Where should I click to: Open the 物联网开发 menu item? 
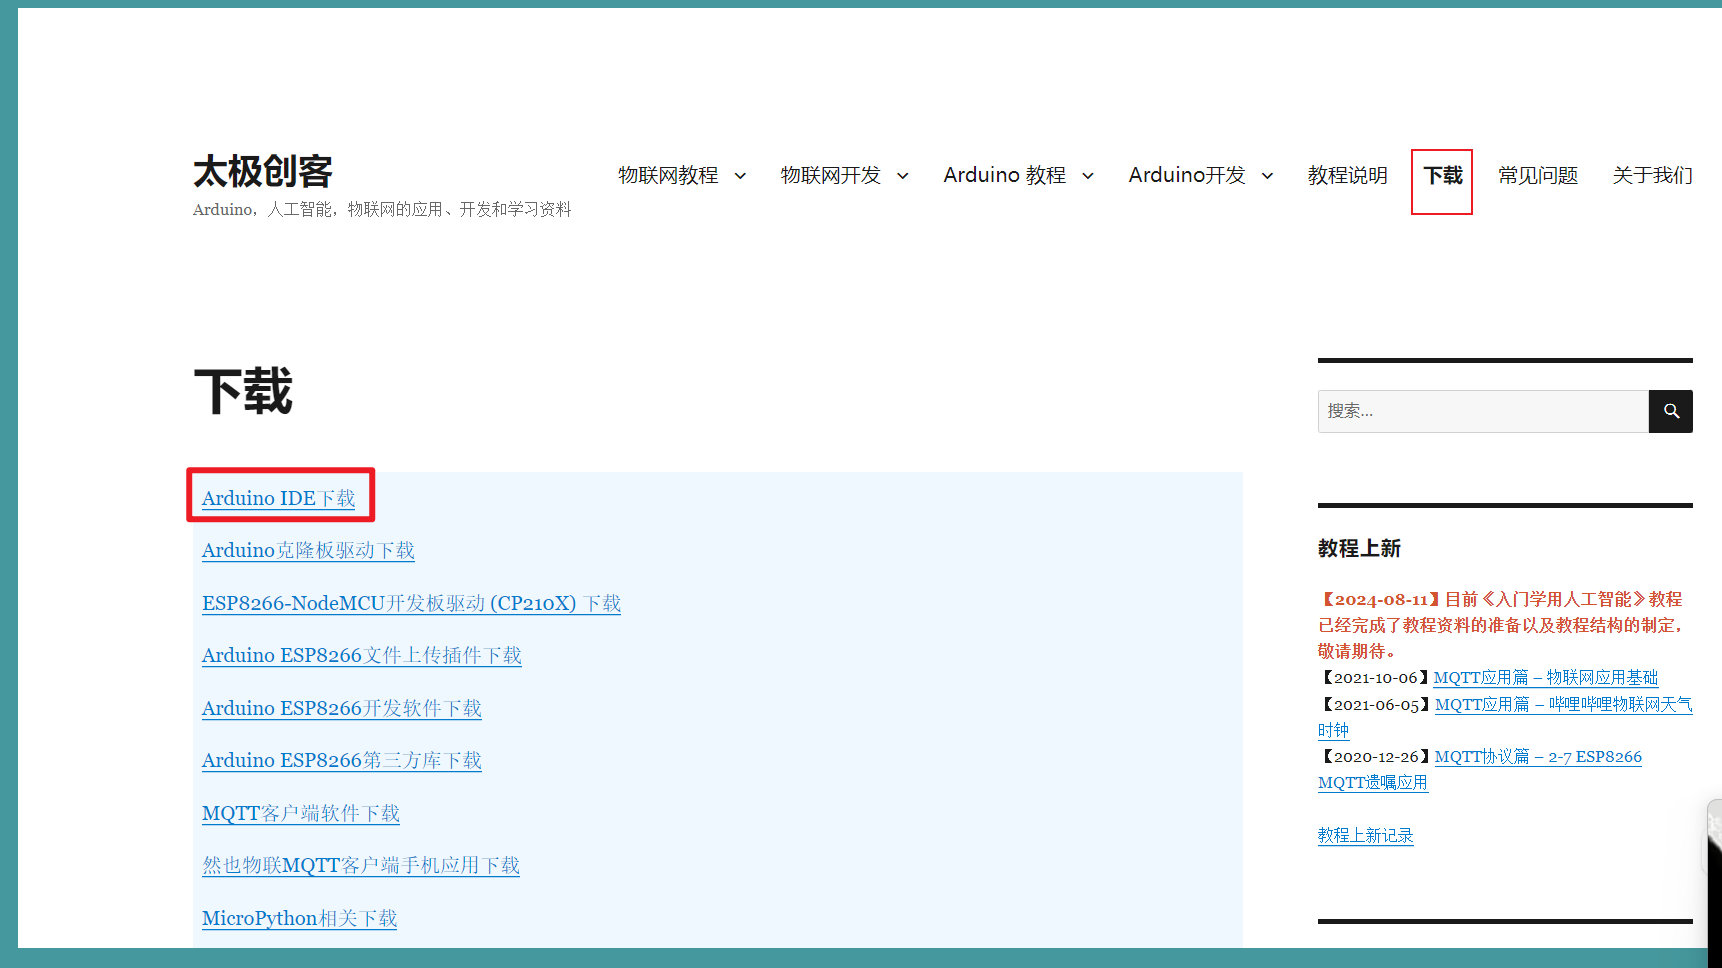pyautogui.click(x=830, y=175)
